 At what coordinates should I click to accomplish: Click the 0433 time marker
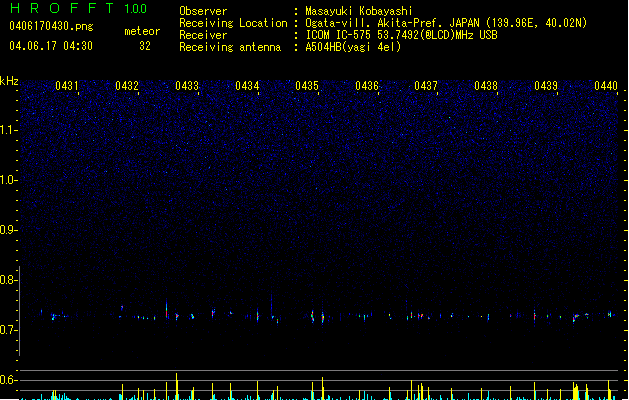187,86
